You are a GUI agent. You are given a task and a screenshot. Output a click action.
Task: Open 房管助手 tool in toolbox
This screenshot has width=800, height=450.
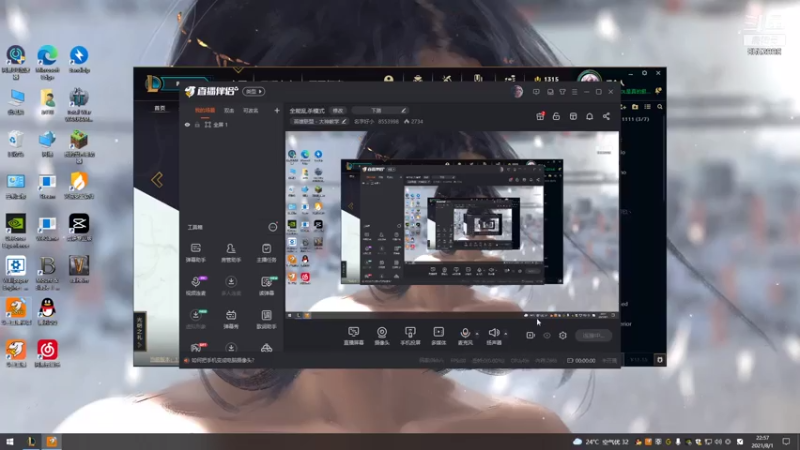pyautogui.click(x=231, y=253)
